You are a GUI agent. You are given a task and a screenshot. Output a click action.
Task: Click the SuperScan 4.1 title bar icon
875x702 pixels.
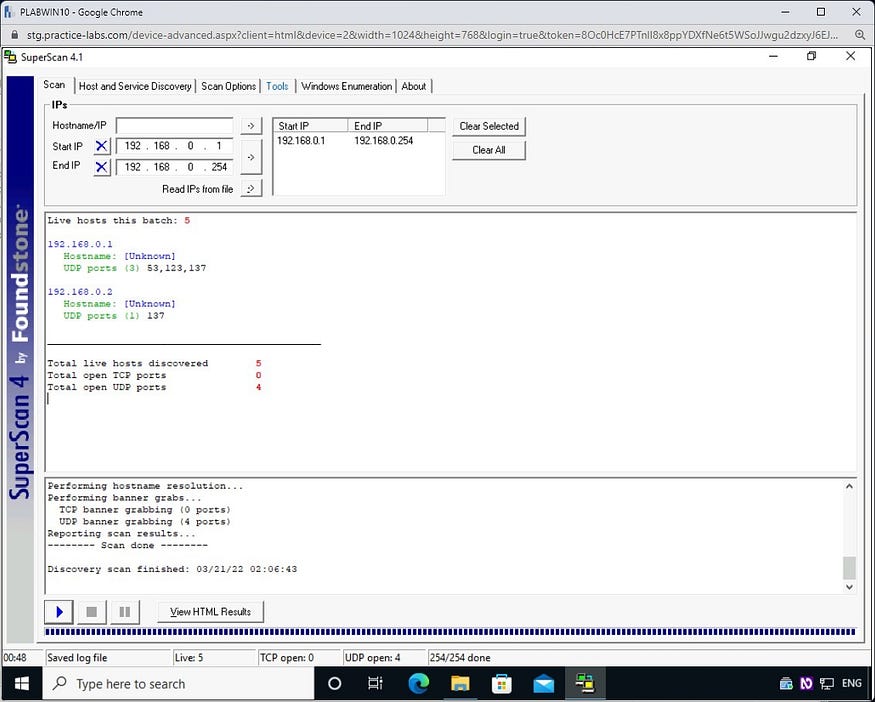click(x=10, y=57)
